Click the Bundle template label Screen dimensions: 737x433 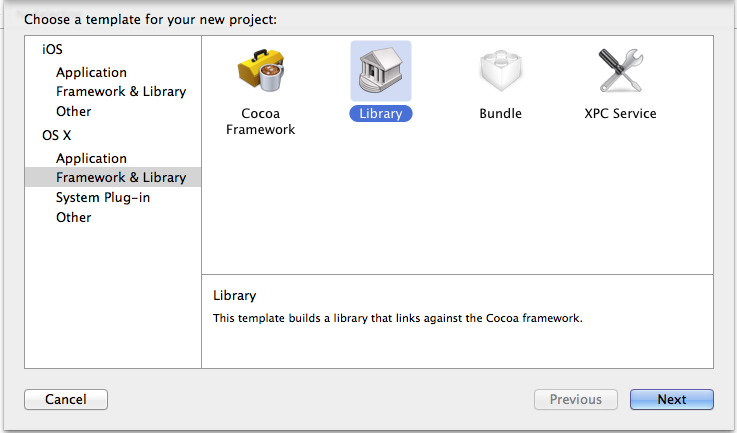click(x=501, y=113)
